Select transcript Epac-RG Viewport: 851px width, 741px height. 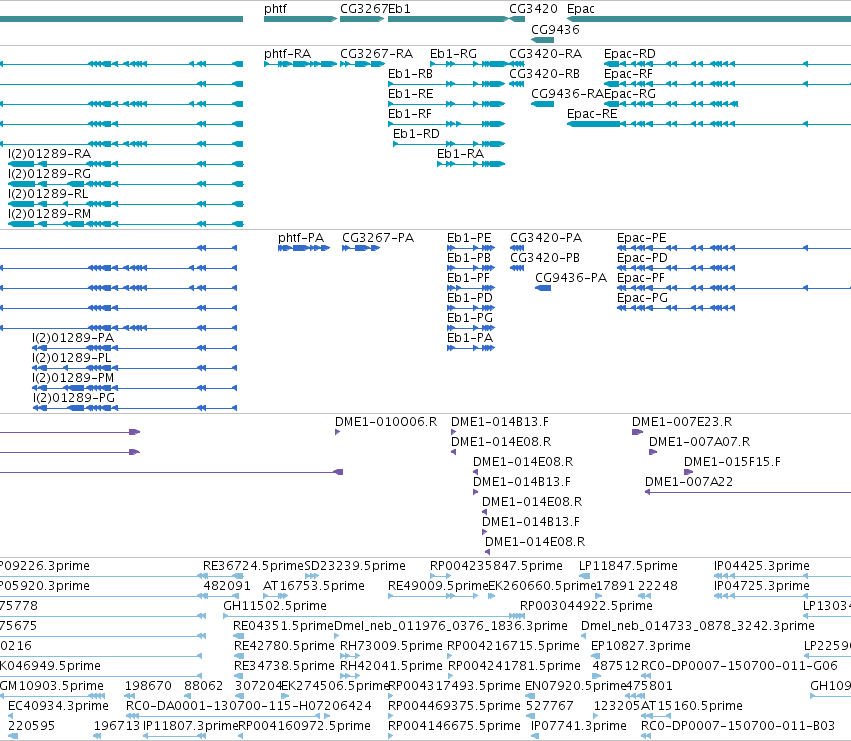[x=671, y=104]
